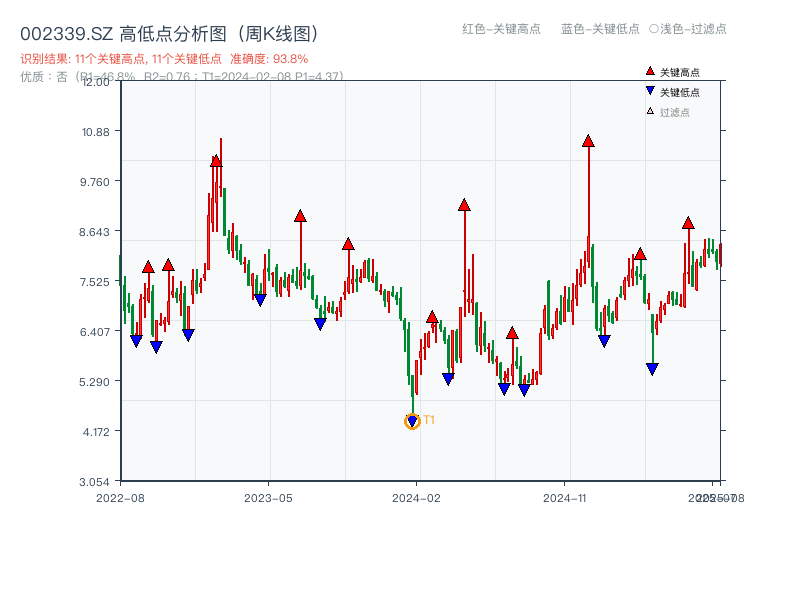Click the orange-circled T1 low marker

click(x=412, y=421)
